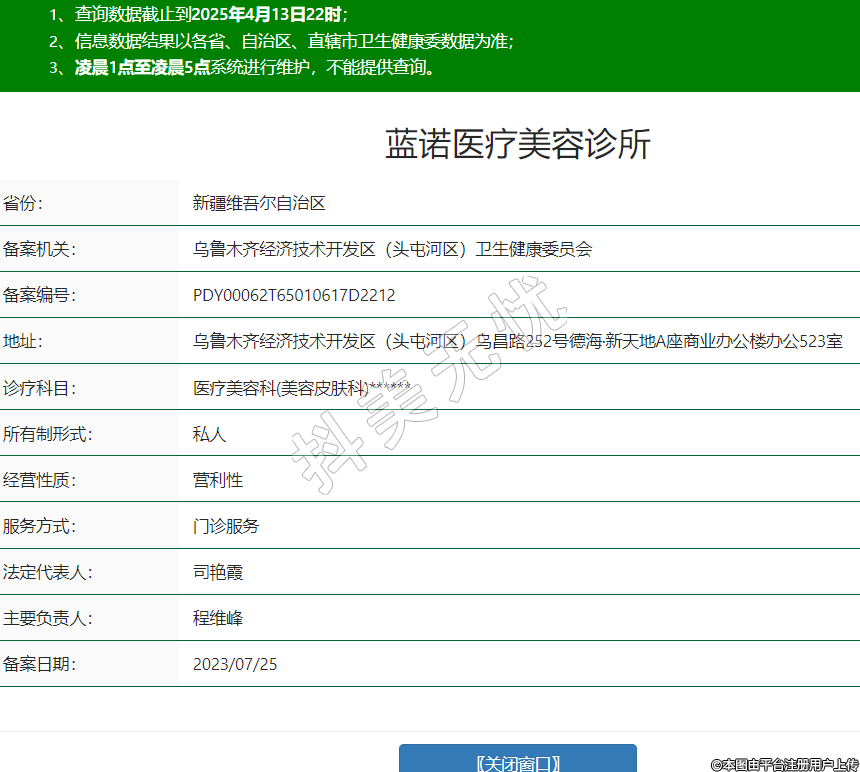Click the business nature value 营利性
The image size is (860, 772).
[x=218, y=480]
